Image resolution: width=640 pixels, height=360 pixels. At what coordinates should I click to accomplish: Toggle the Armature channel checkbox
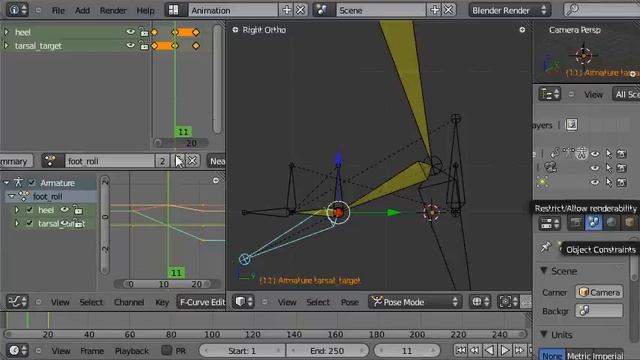click(x=31, y=182)
